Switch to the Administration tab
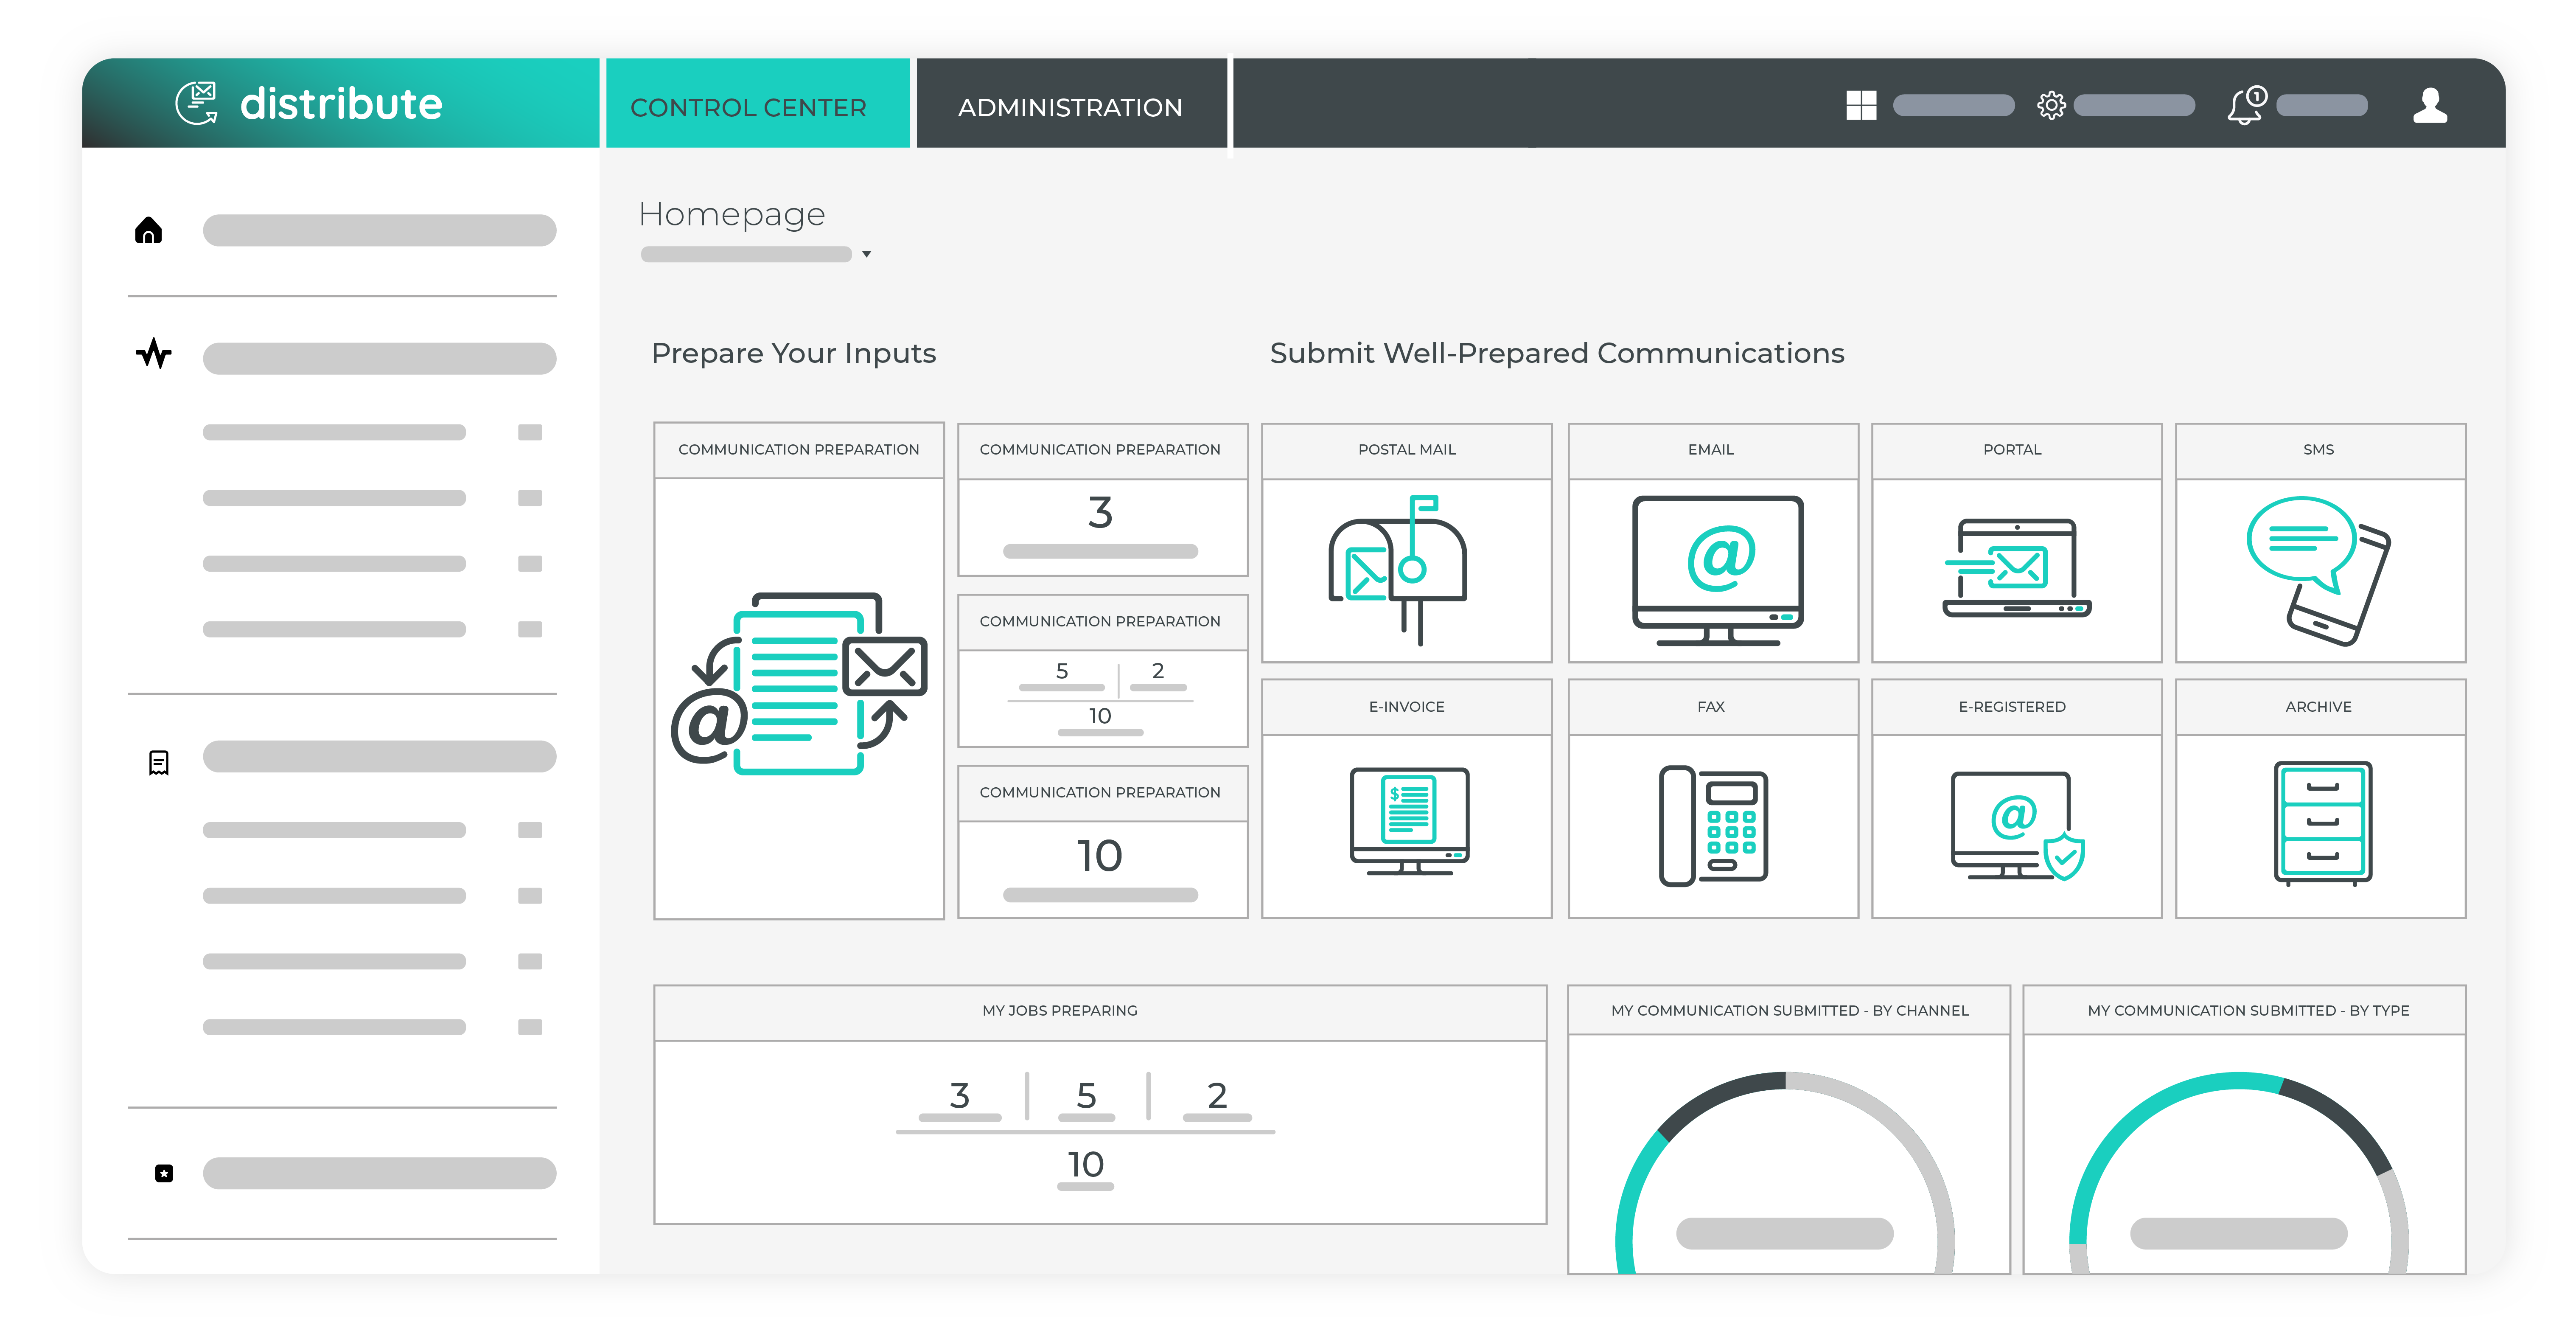 coord(1071,104)
